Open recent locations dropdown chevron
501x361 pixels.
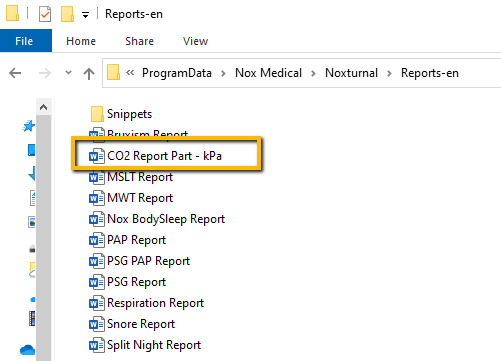pyautogui.click(x=68, y=72)
